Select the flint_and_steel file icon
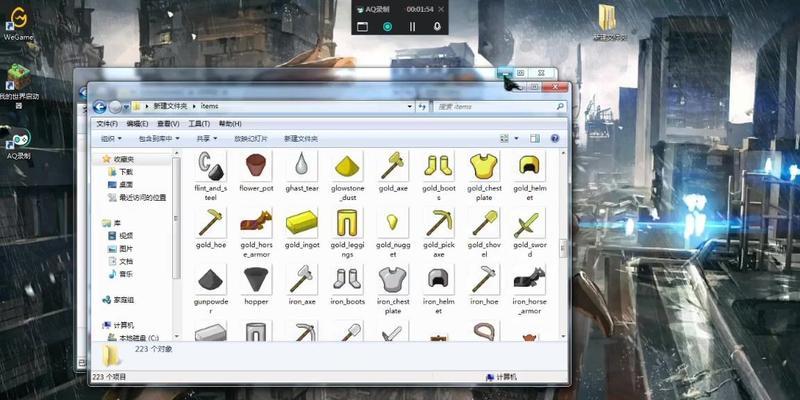 (x=210, y=166)
